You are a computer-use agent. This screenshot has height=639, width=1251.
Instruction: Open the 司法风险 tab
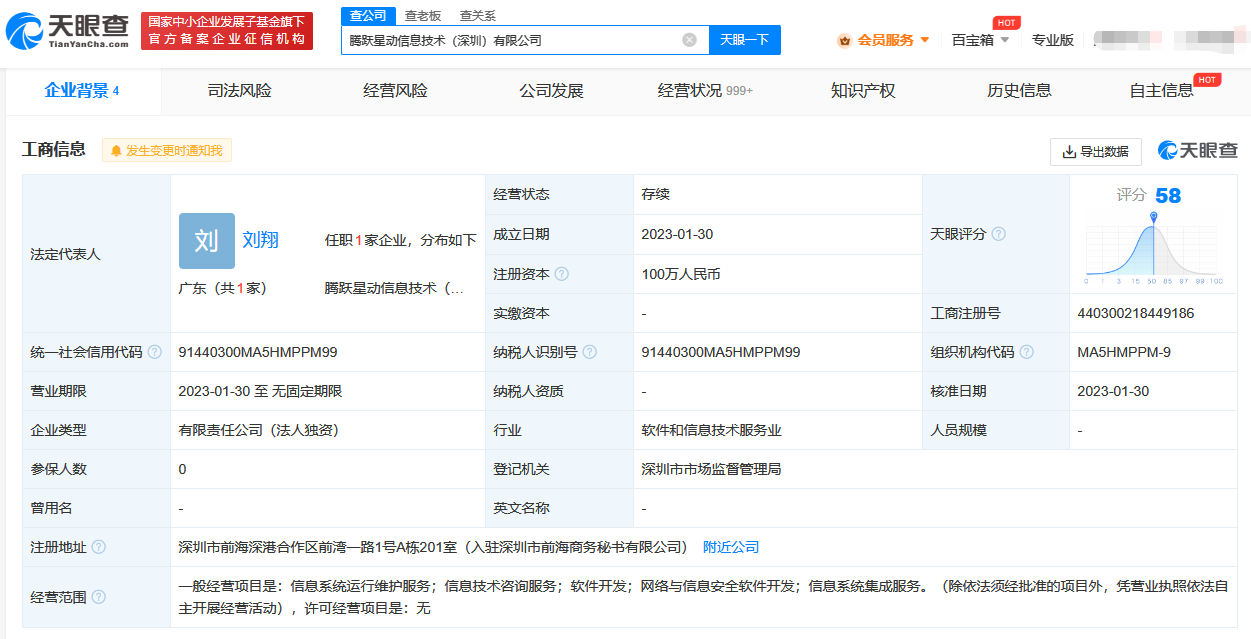tap(239, 91)
